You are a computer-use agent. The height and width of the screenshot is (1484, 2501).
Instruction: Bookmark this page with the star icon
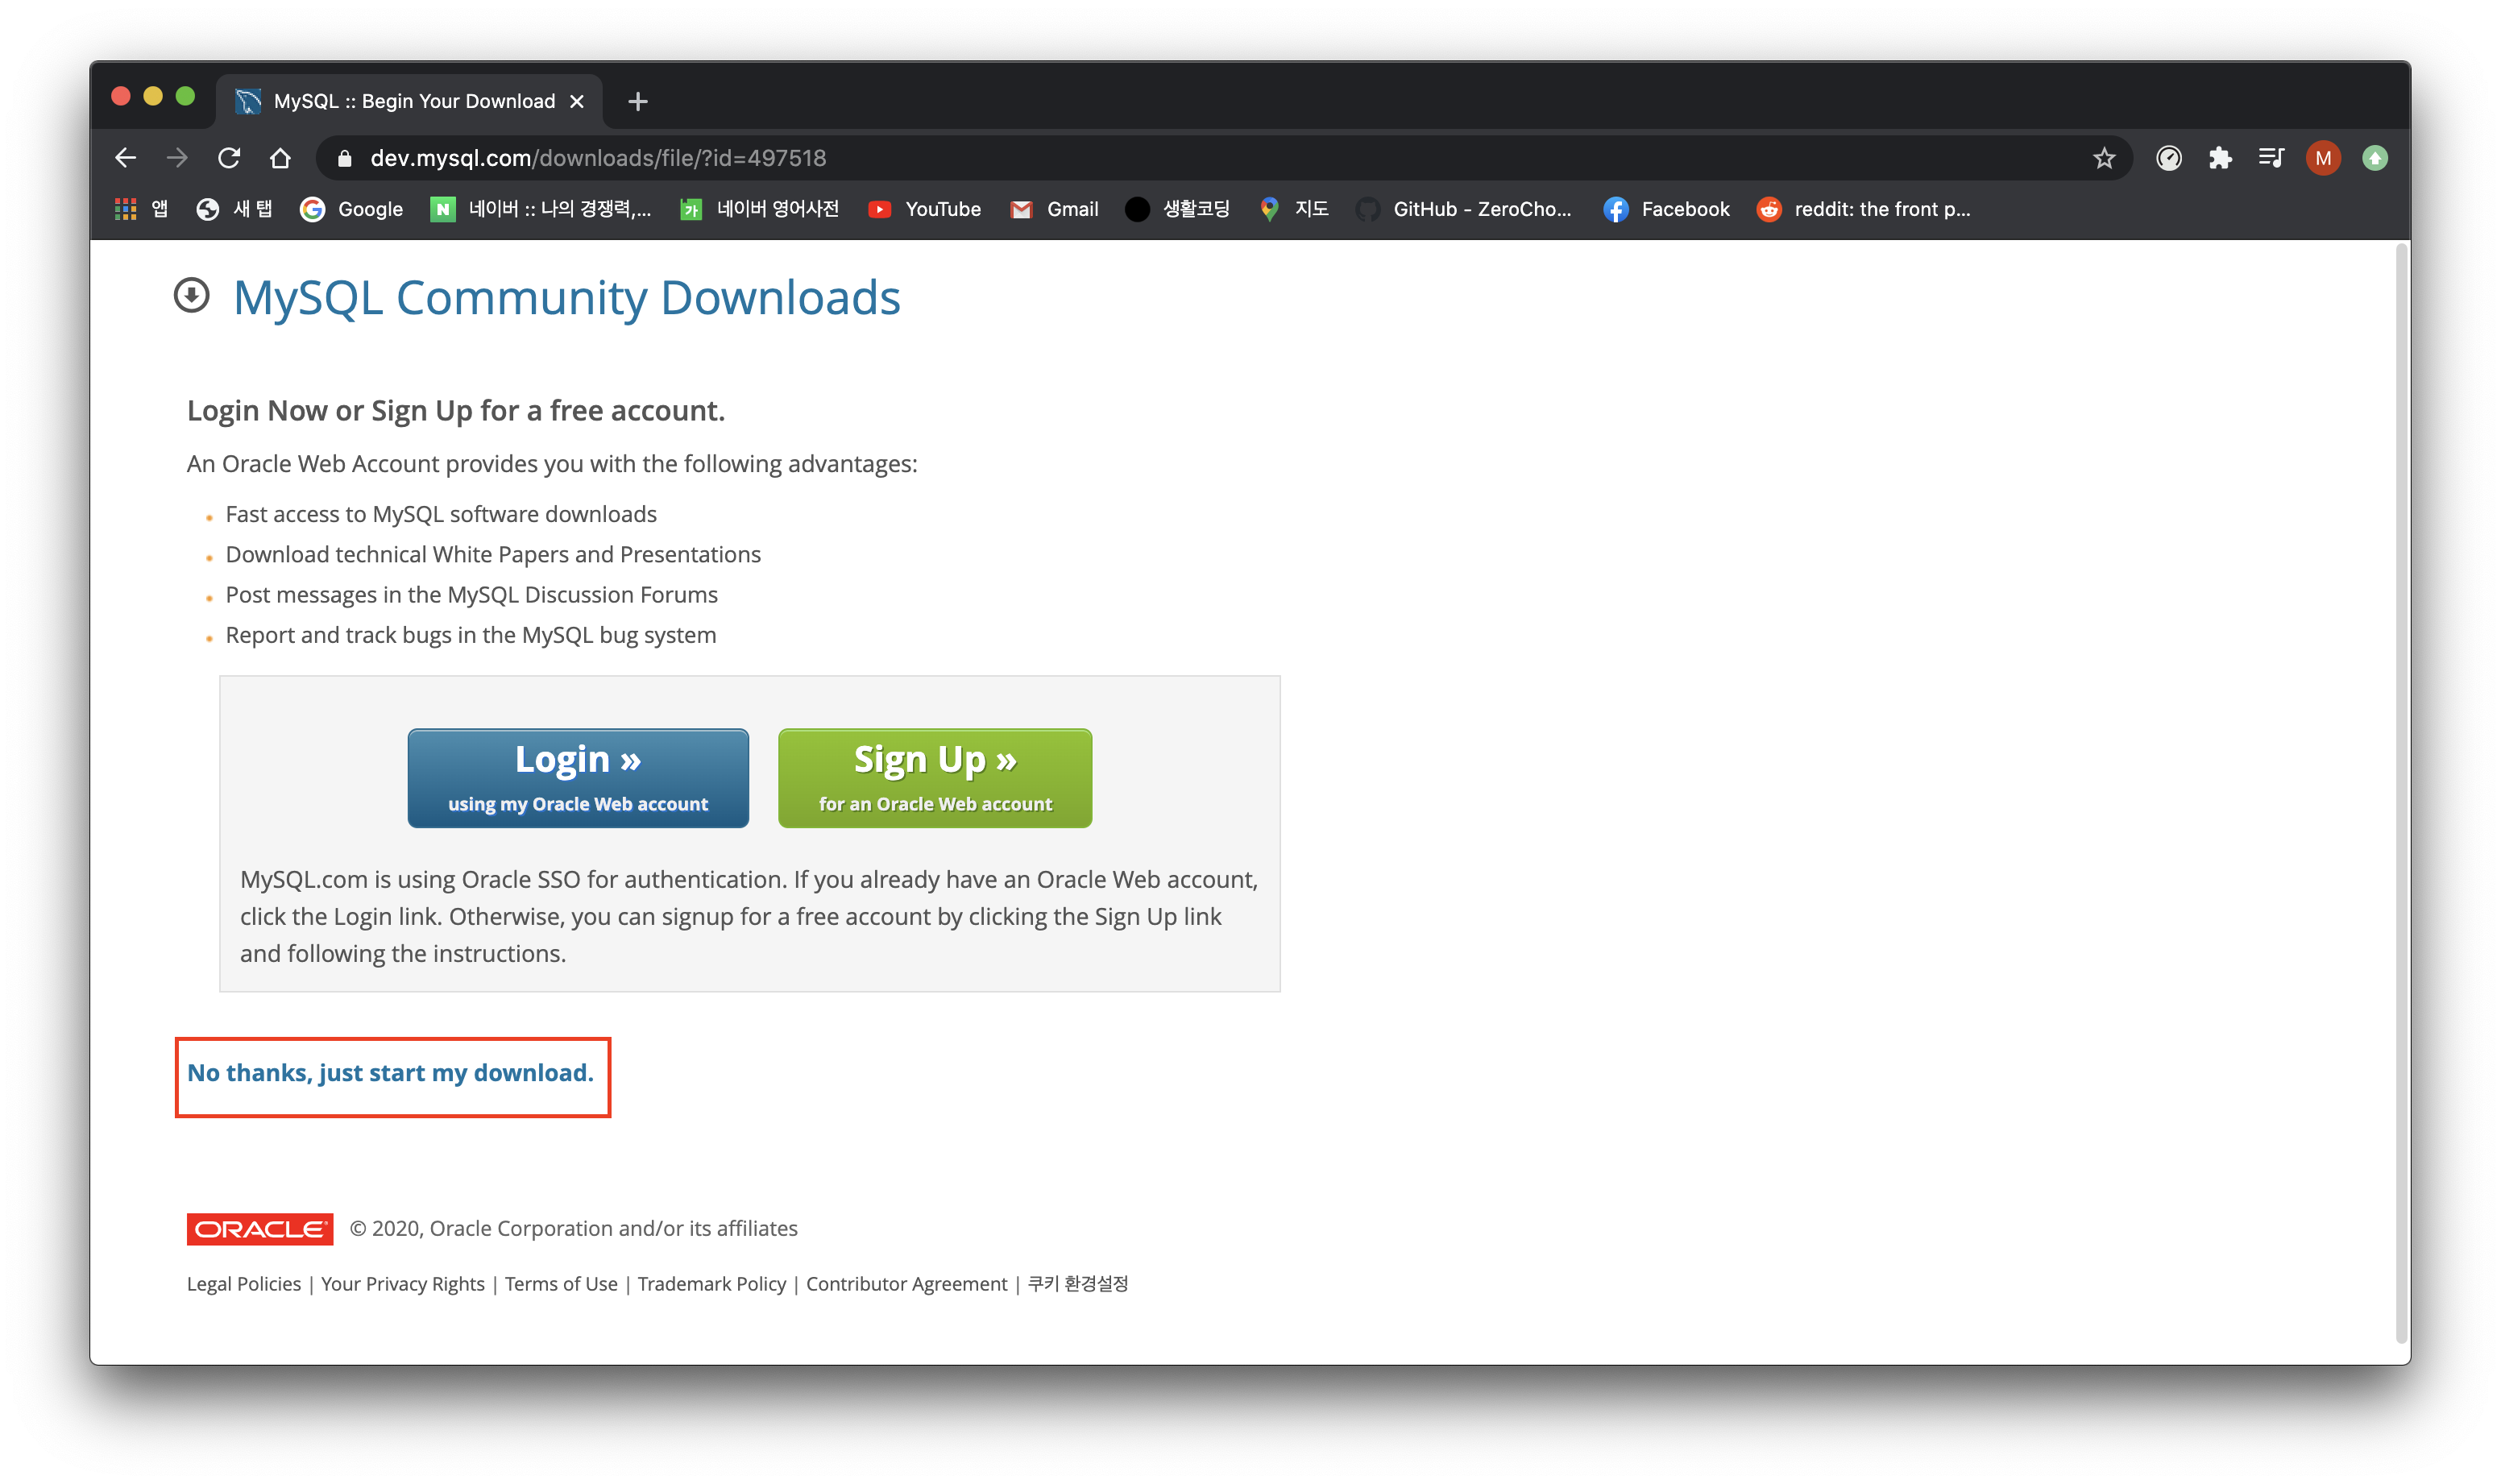tap(2104, 158)
